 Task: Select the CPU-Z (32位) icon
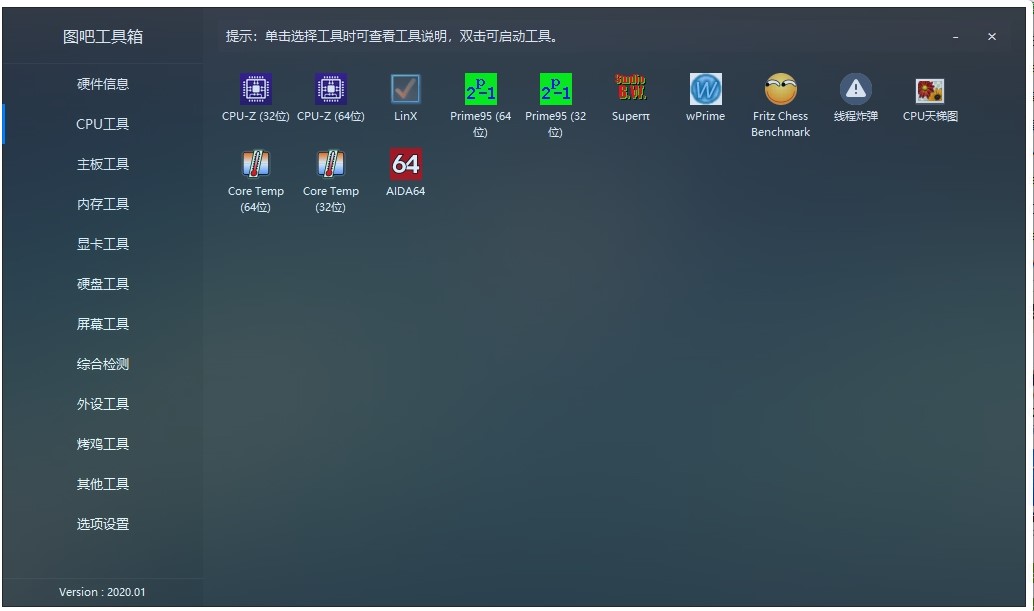(x=256, y=89)
